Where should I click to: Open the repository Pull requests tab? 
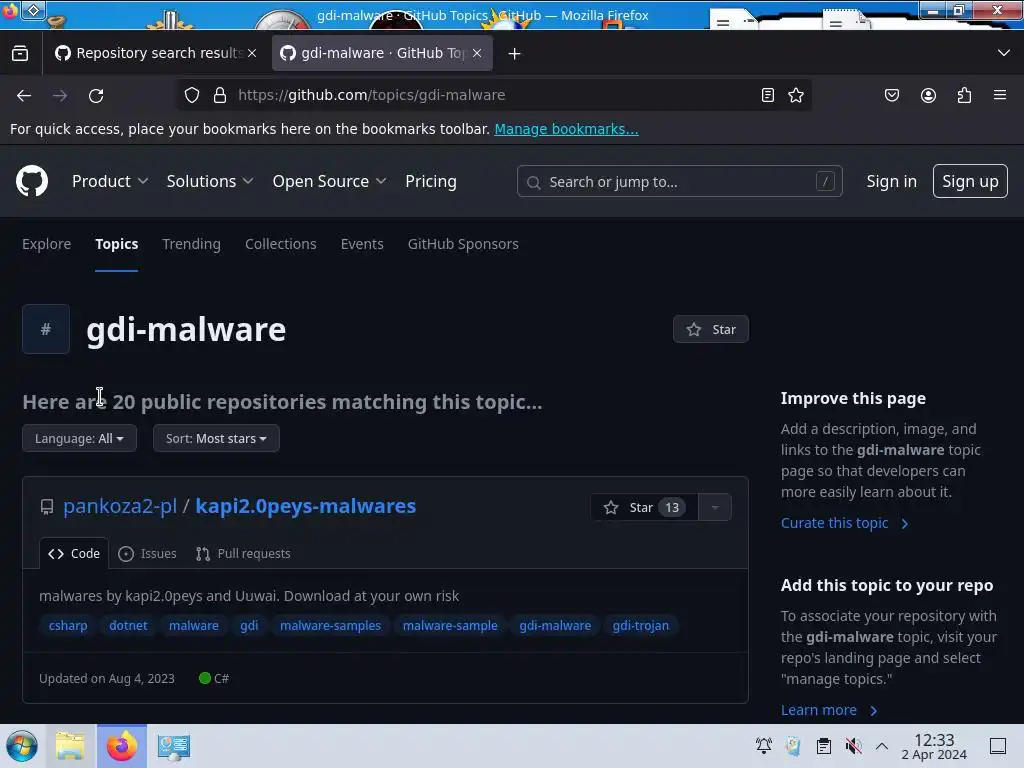coord(243,554)
